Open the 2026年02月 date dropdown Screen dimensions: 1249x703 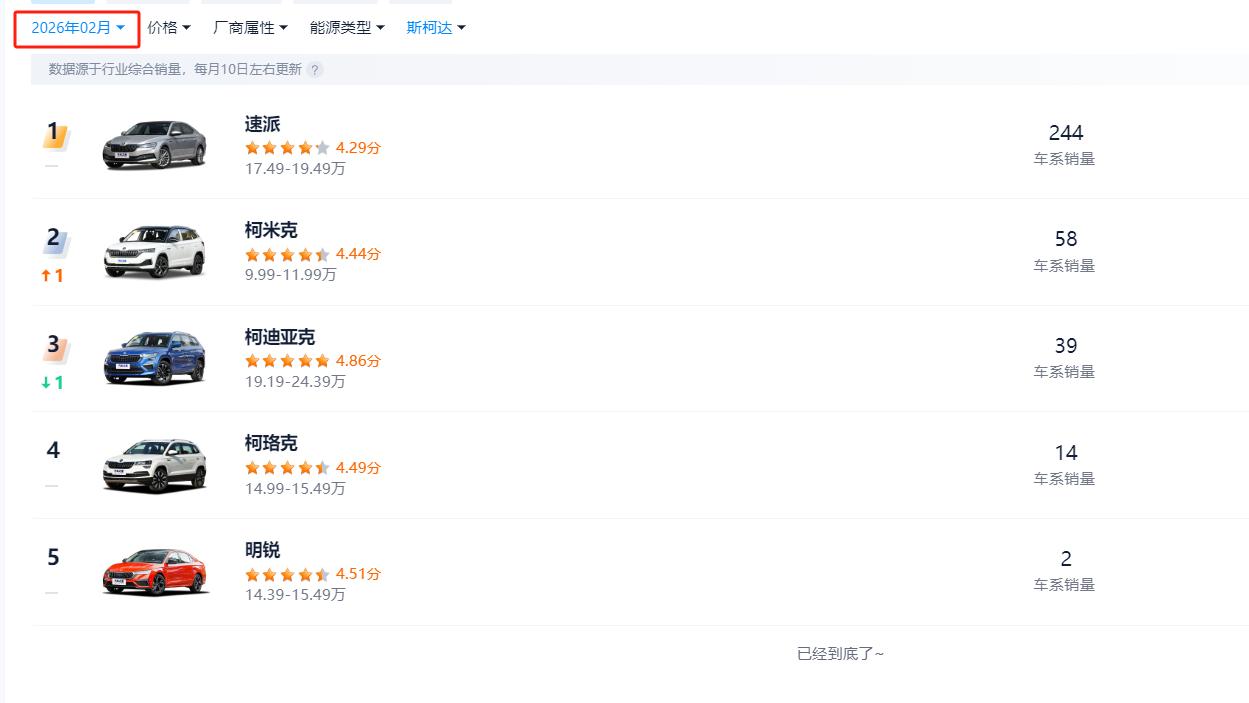(77, 28)
